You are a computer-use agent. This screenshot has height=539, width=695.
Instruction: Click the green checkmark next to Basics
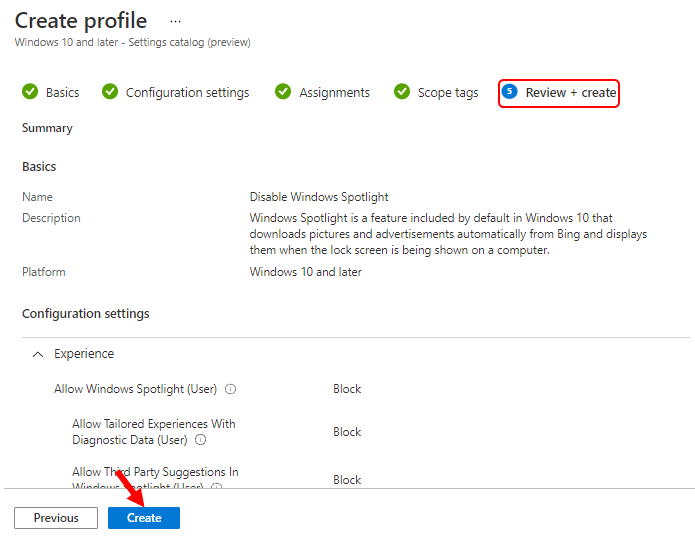tap(30, 92)
